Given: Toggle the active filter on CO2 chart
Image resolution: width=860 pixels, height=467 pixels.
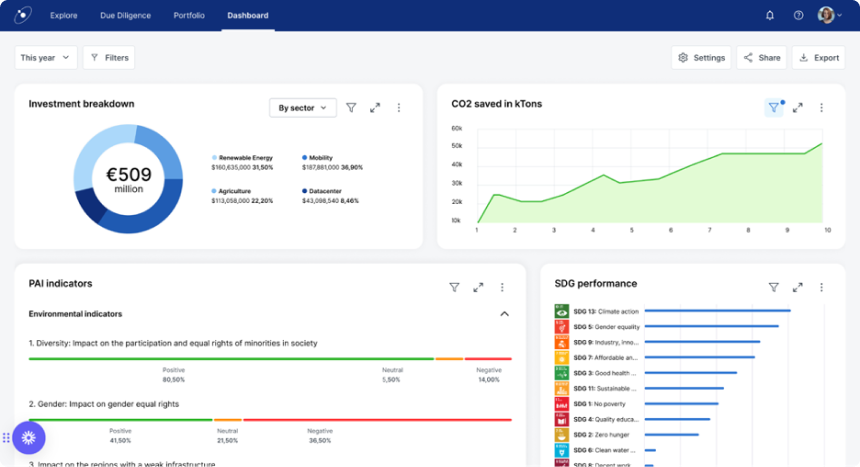Looking at the screenshot, I should pyautogui.click(x=773, y=108).
